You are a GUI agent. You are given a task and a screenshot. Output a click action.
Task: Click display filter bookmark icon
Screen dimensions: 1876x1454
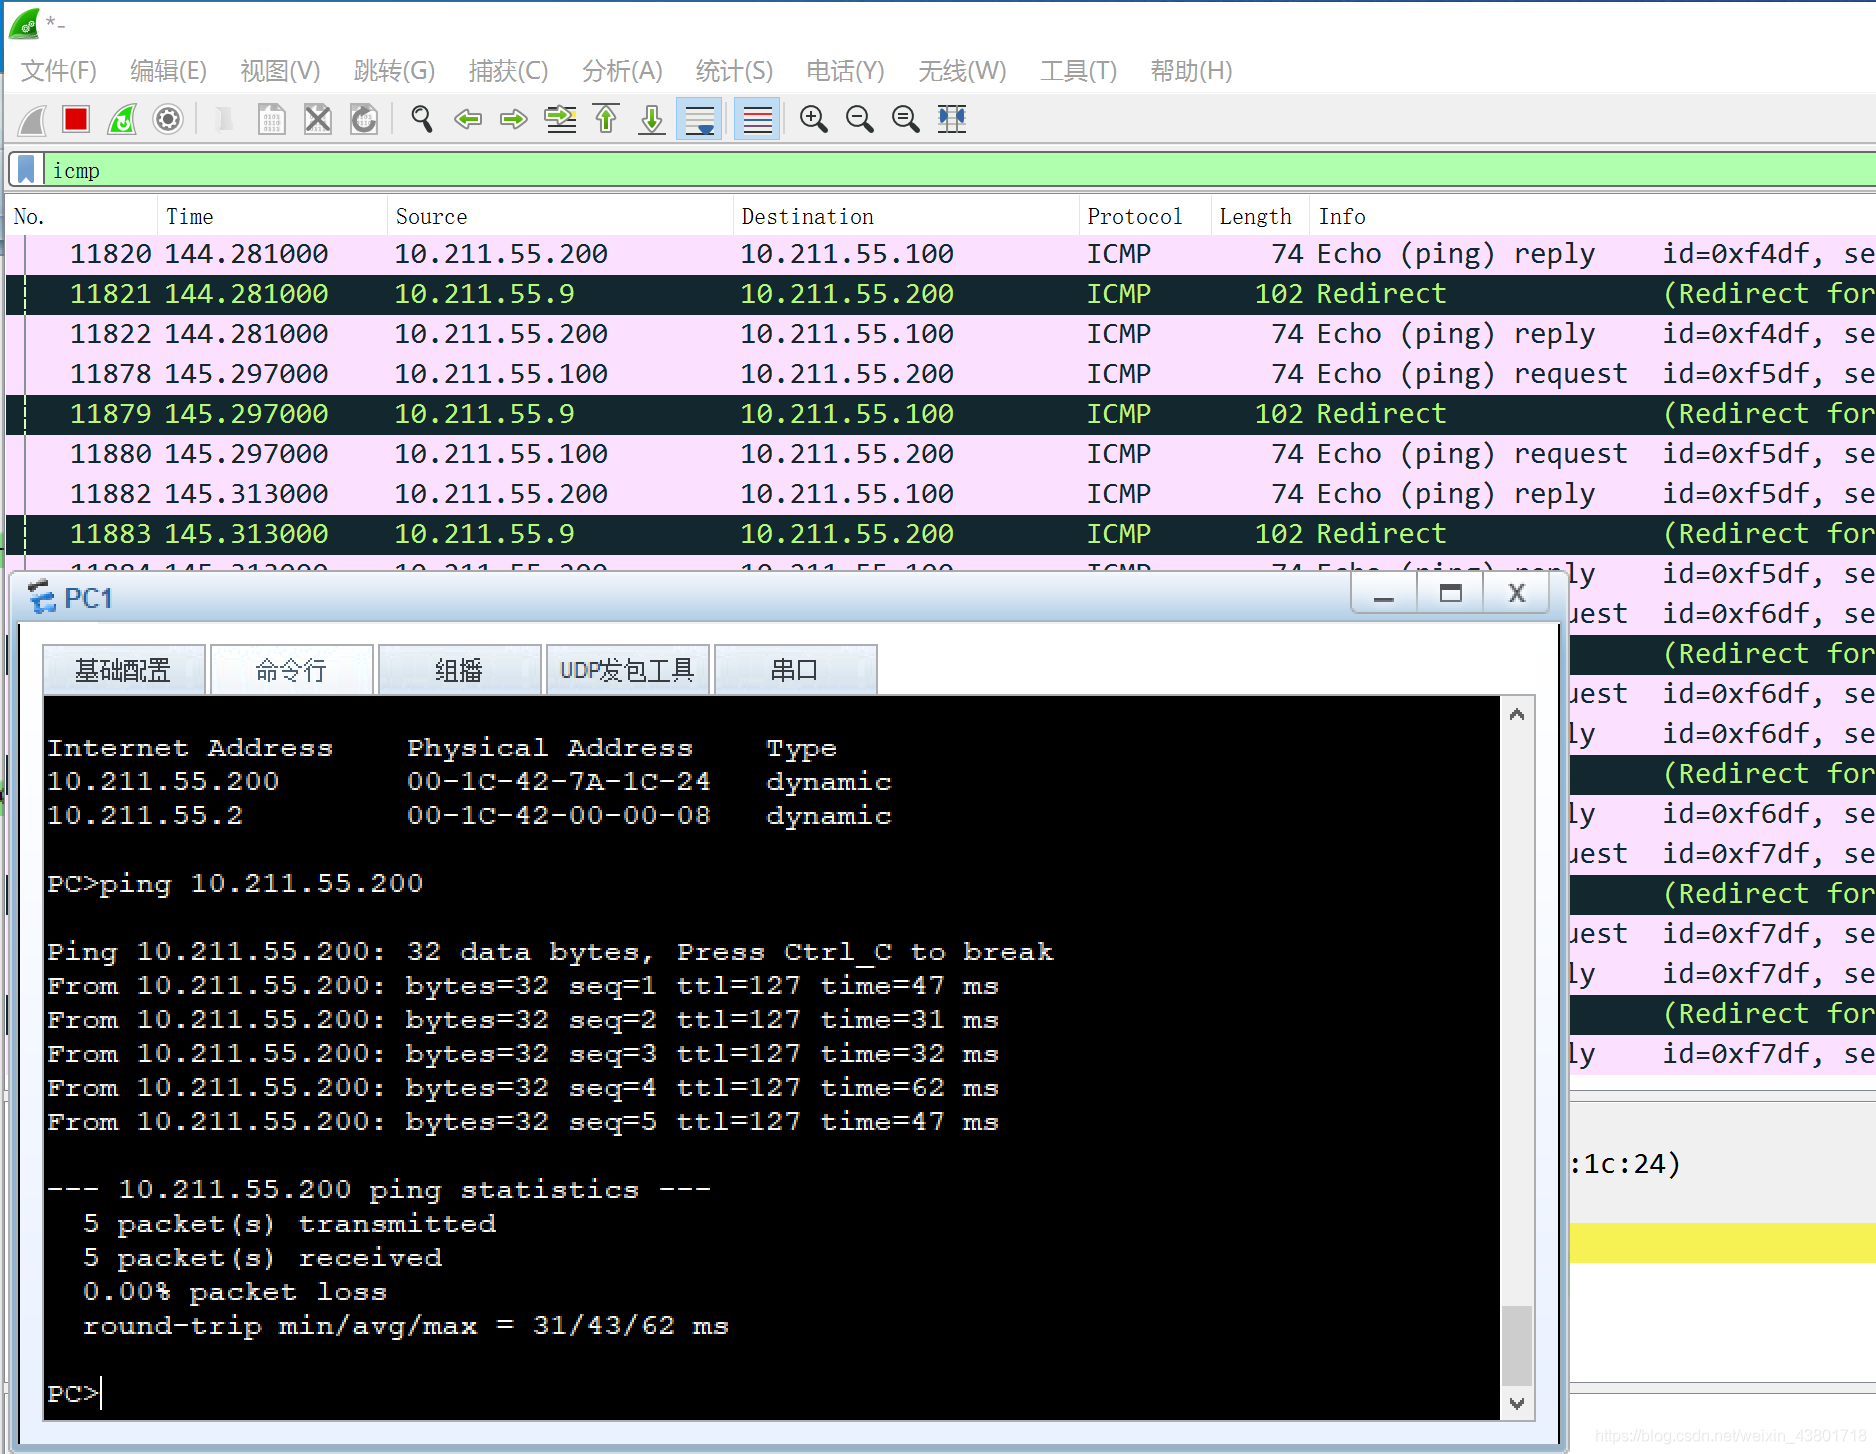[27, 170]
